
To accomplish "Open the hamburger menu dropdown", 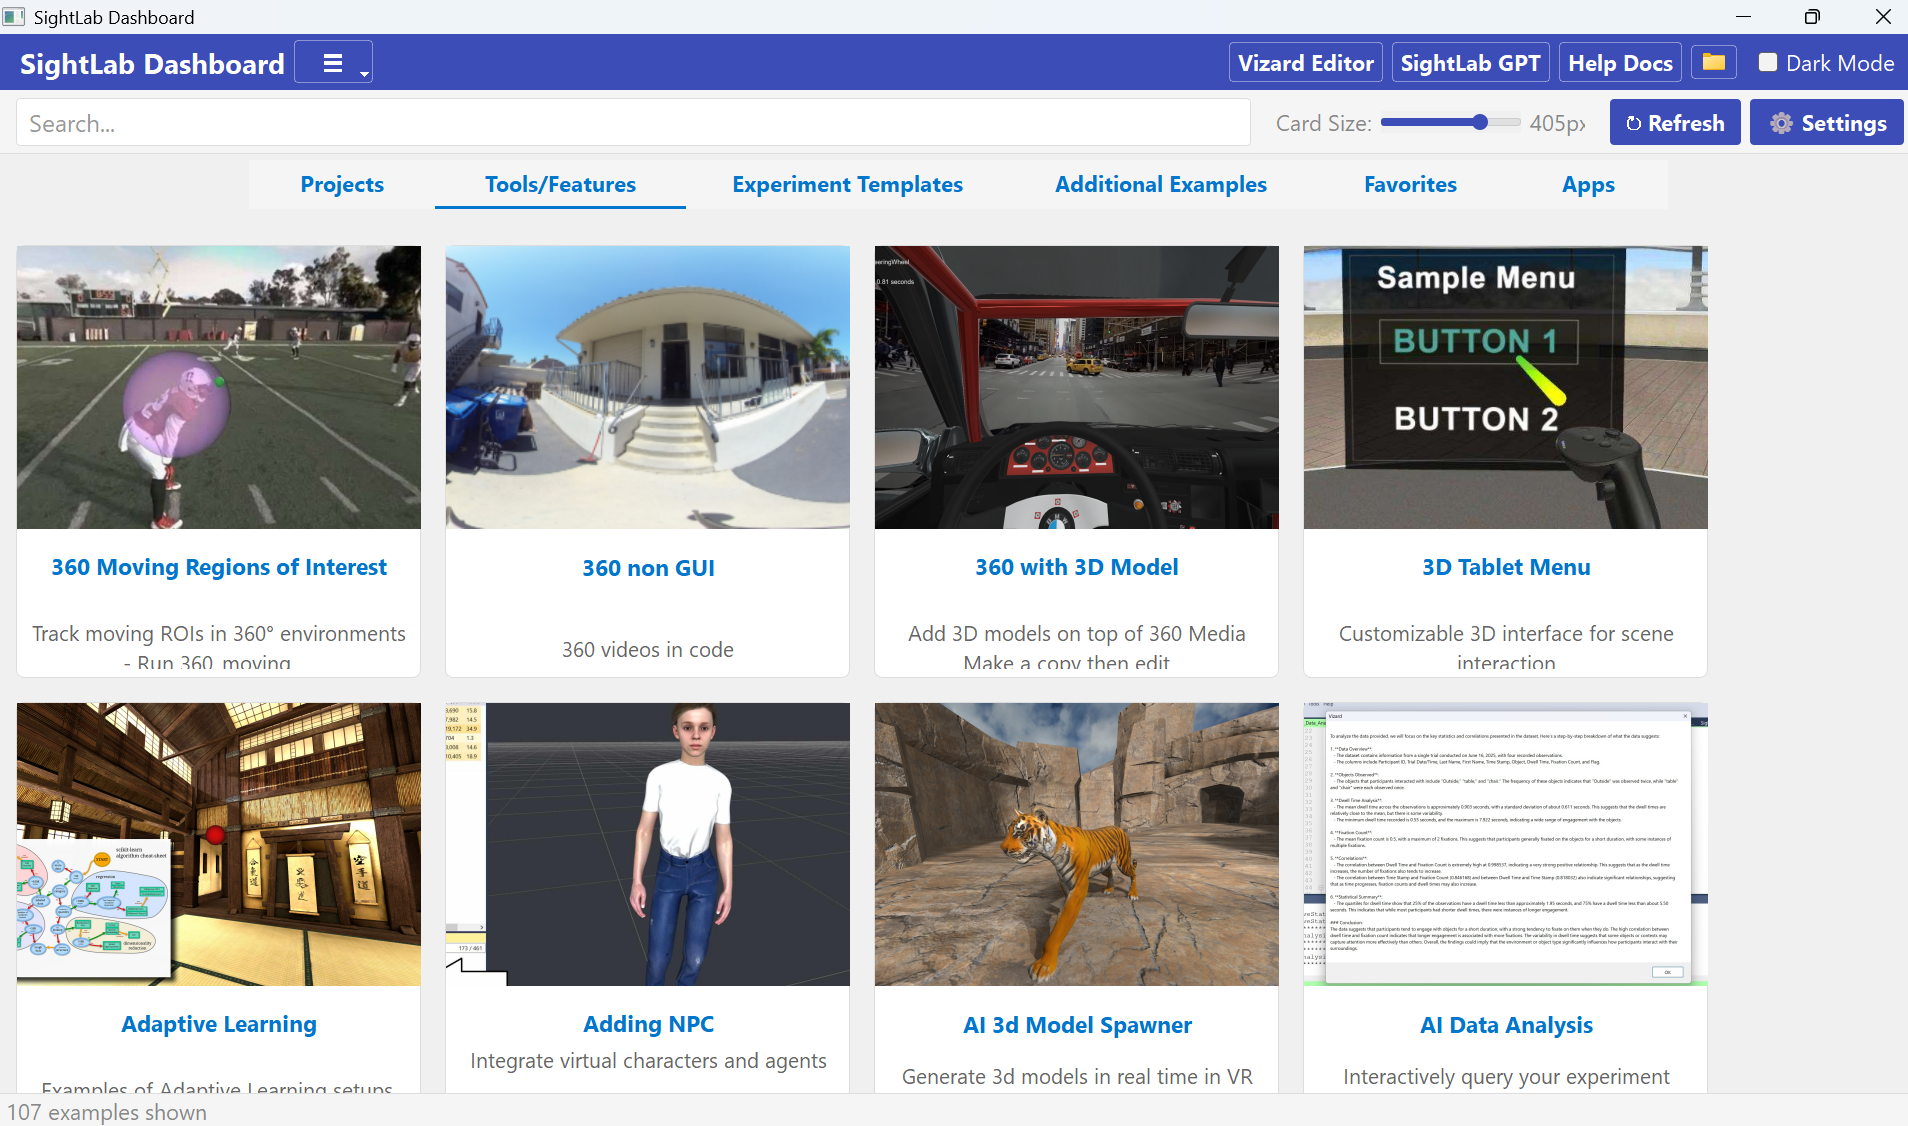I will [x=333, y=63].
